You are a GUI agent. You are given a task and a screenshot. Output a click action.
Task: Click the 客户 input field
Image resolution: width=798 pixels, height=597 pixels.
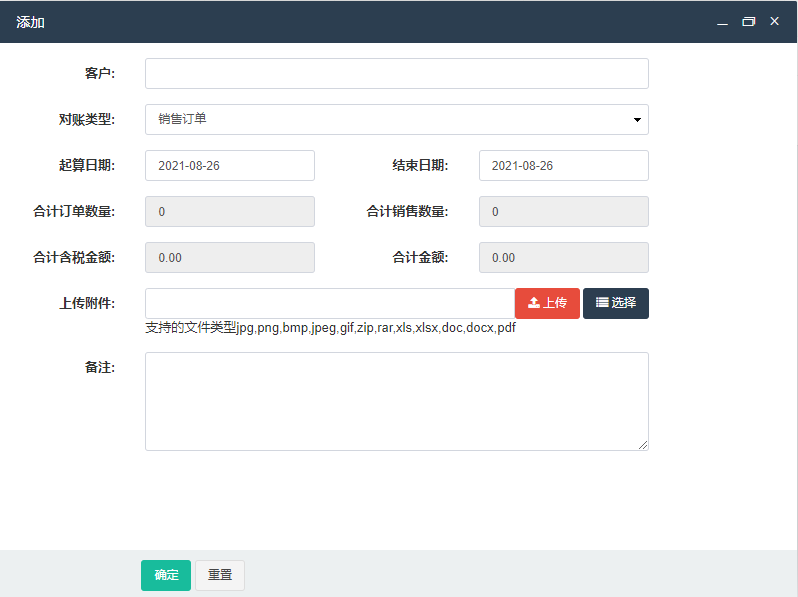click(x=396, y=73)
